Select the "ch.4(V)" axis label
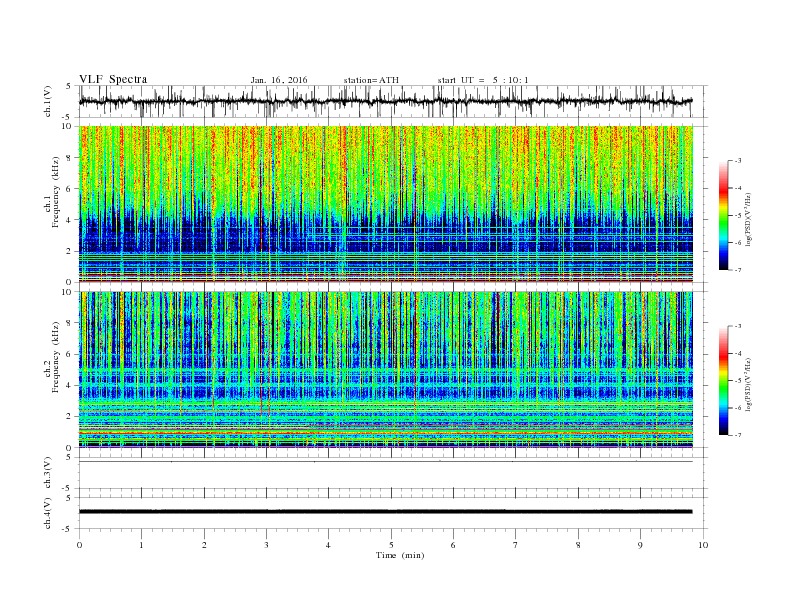Image resolution: width=792 pixels, height=612 pixels. pyautogui.click(x=48, y=513)
